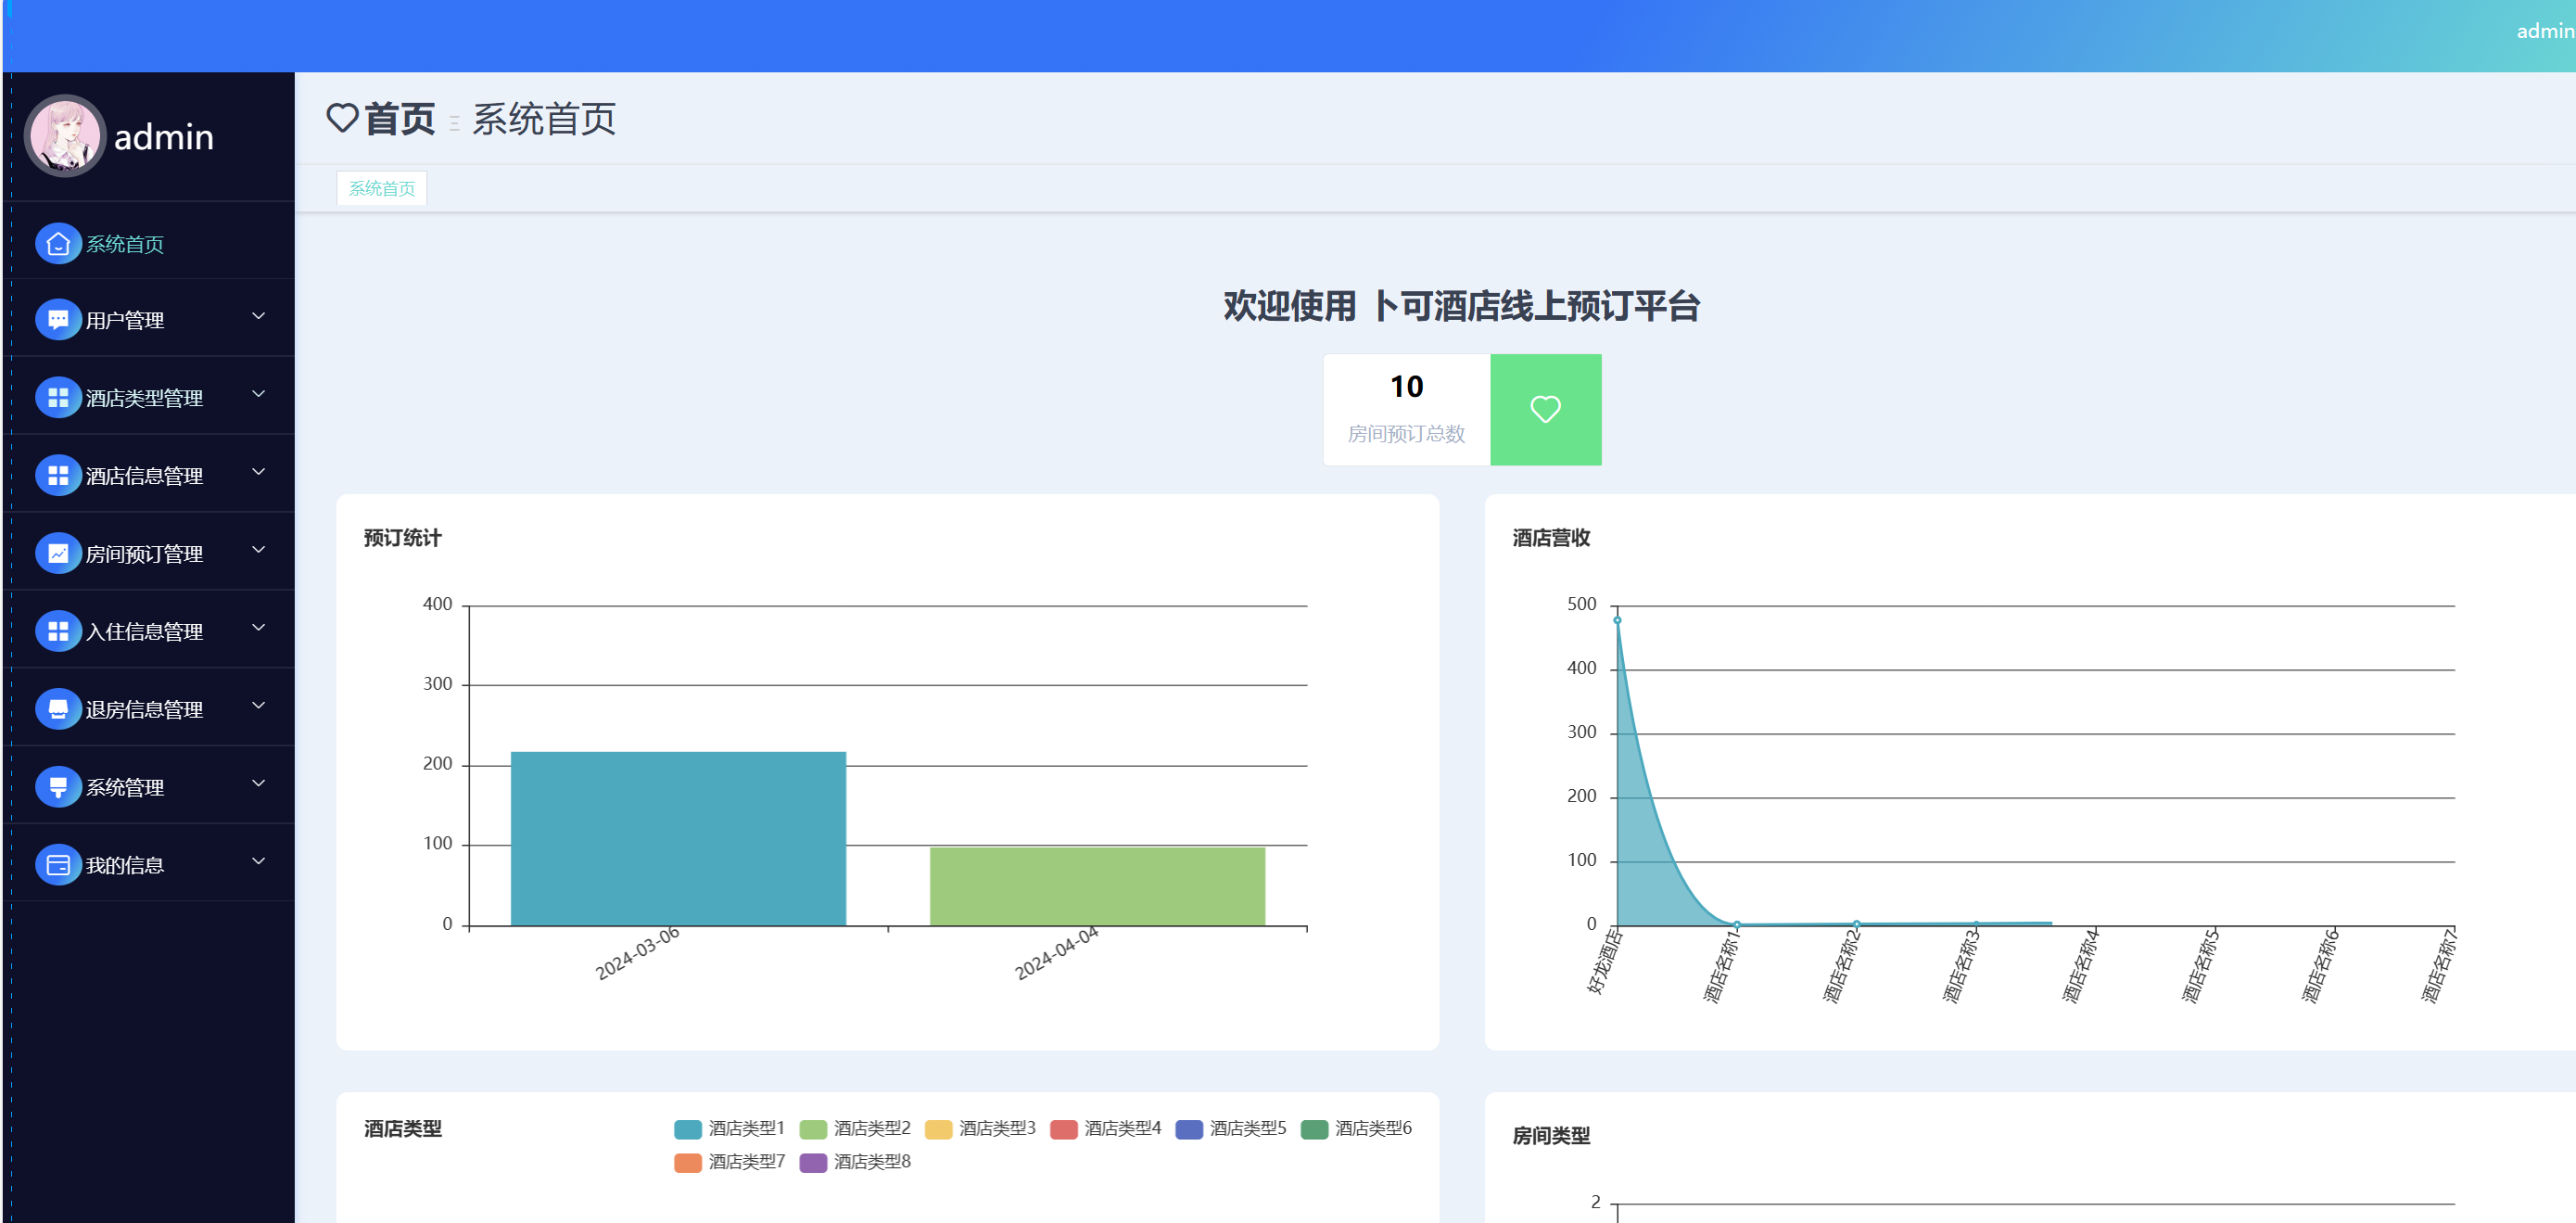Click the green heart tile icon
Viewport: 2576px width, 1223px height.
(1544, 409)
